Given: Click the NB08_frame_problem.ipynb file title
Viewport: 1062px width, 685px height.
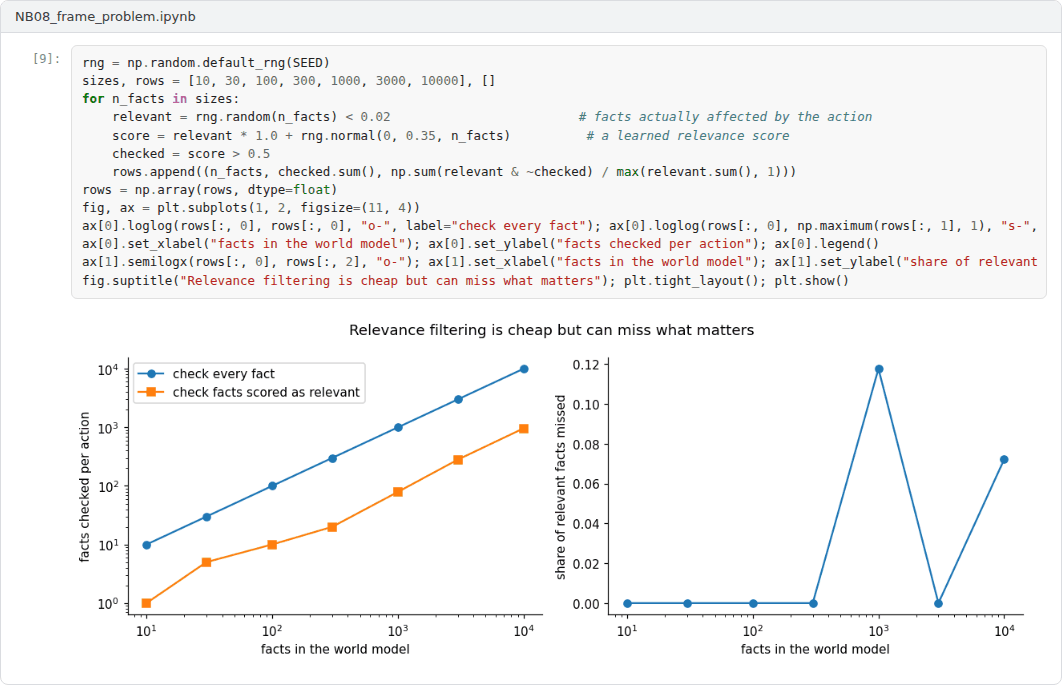Looking at the screenshot, I should pyautogui.click(x=105, y=16).
